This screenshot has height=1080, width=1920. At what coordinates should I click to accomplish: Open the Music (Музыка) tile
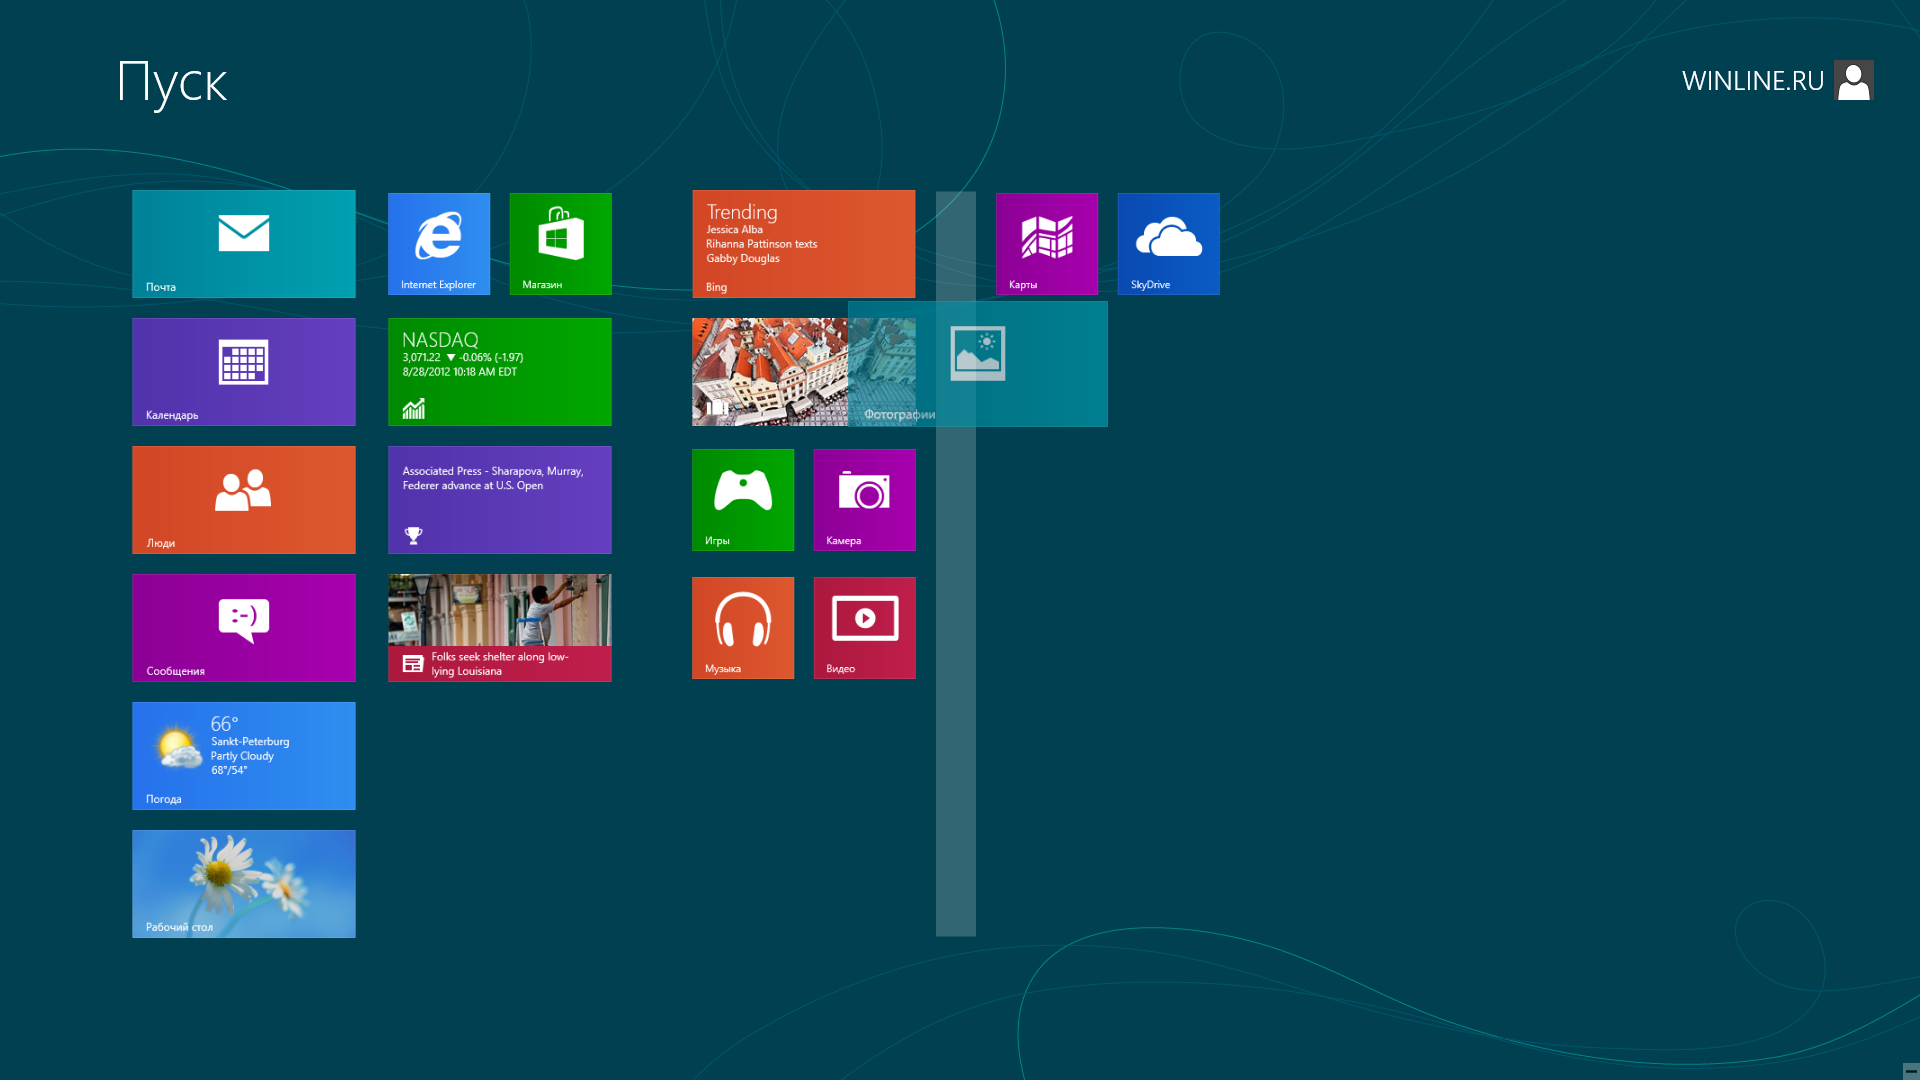742,627
